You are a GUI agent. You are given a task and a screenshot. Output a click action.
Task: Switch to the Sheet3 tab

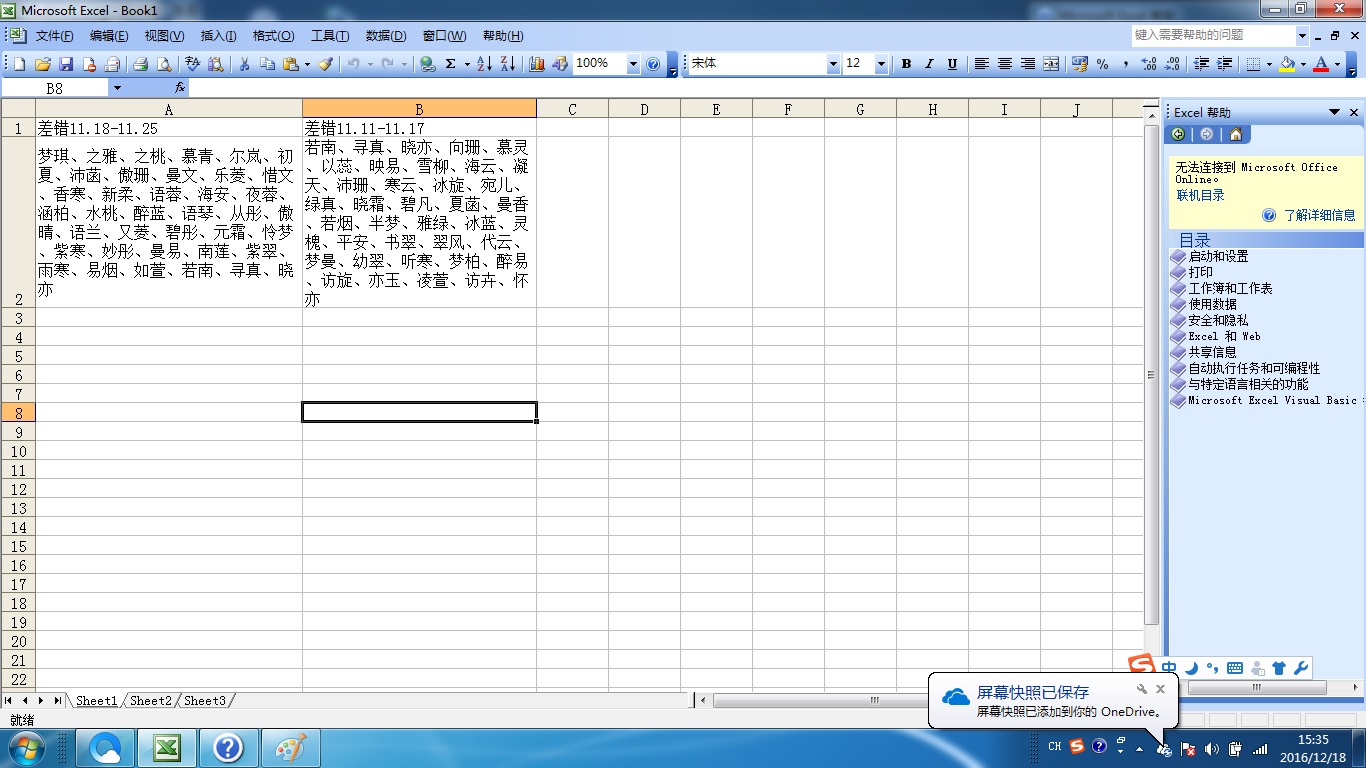pyautogui.click(x=205, y=701)
